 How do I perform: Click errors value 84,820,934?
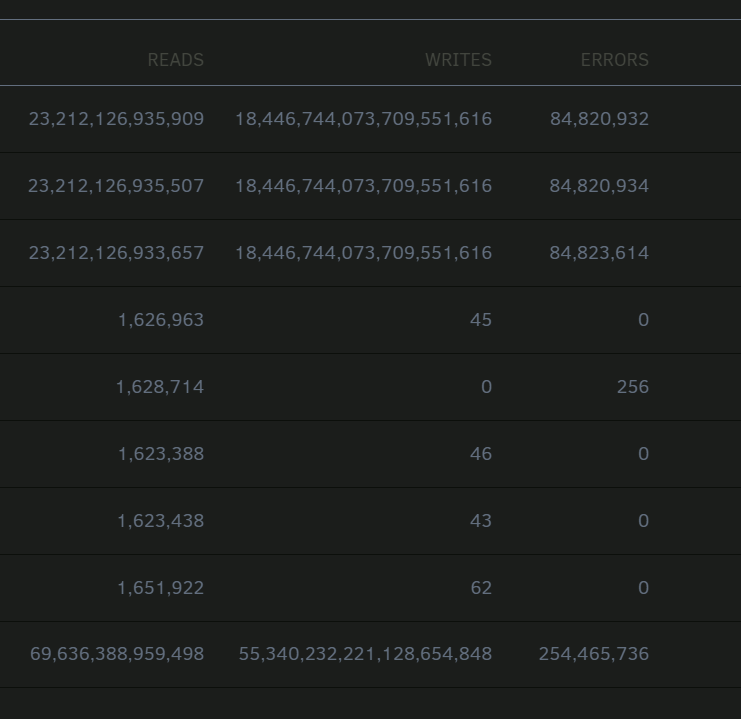(599, 186)
